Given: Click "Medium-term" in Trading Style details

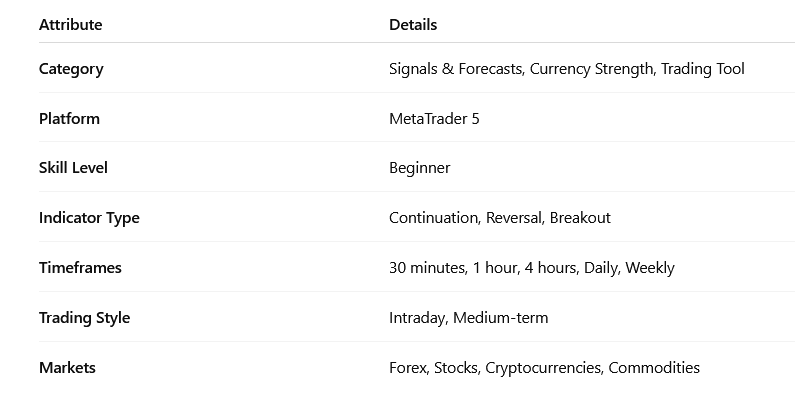Looking at the screenshot, I should tap(500, 318).
